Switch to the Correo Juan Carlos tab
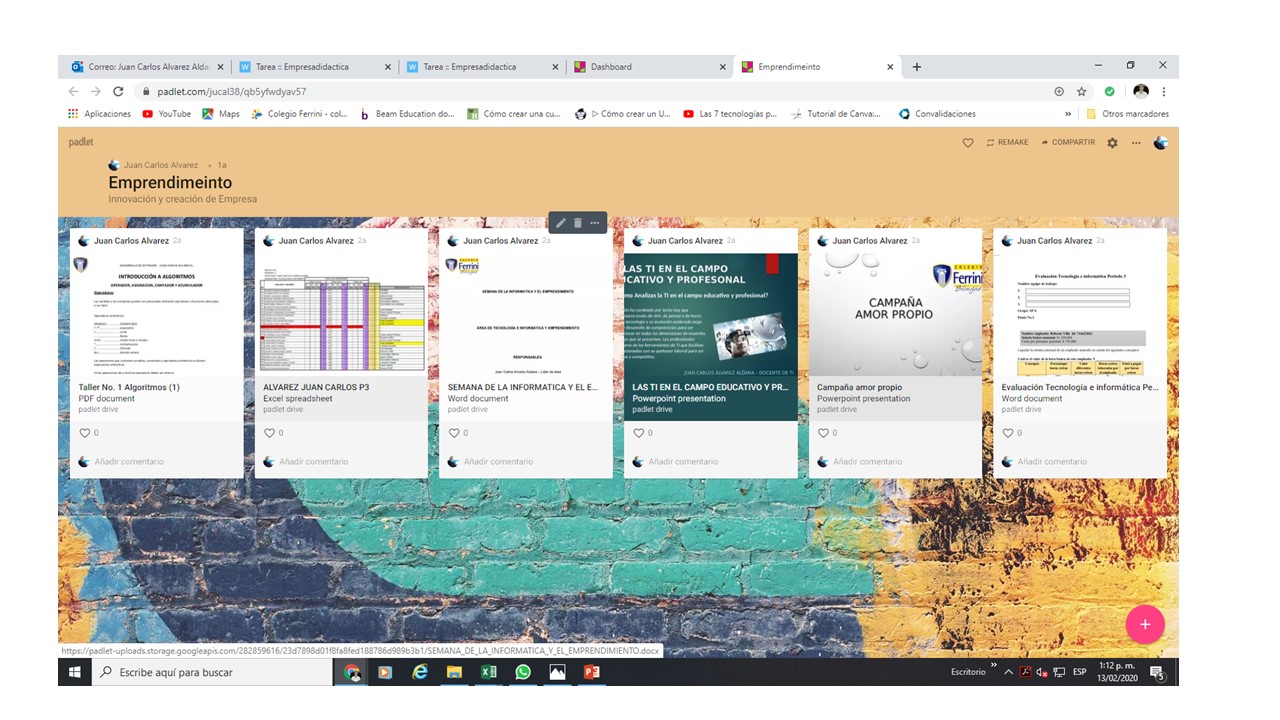The height and width of the screenshot is (720, 1280). [148, 67]
